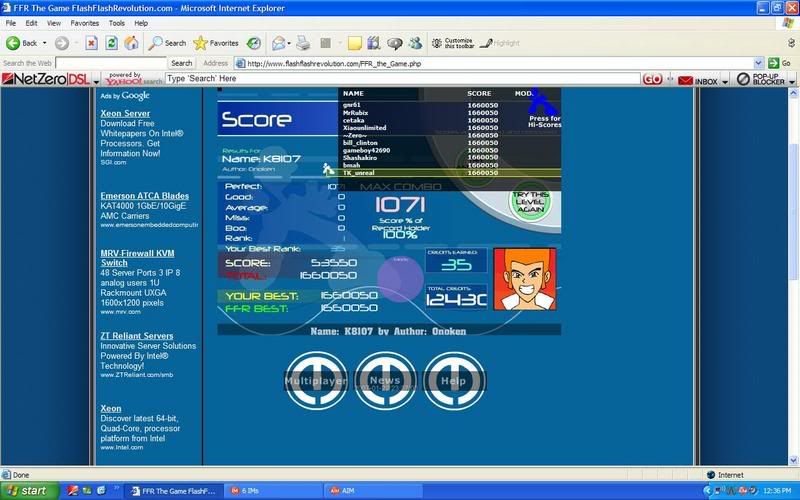Viewport: 800px width, 500px height.
Task: Go to the Home page icon
Action: point(131,43)
